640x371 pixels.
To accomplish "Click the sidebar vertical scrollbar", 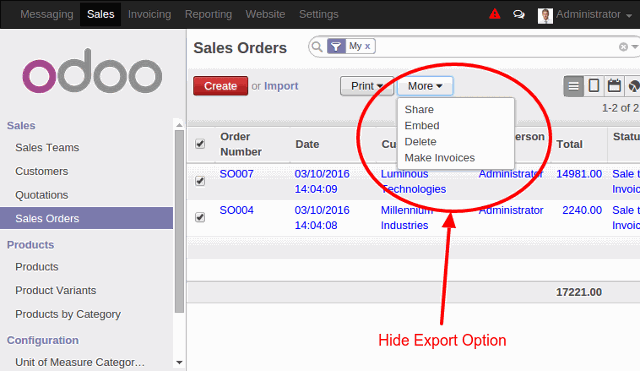I will coord(179,220).
